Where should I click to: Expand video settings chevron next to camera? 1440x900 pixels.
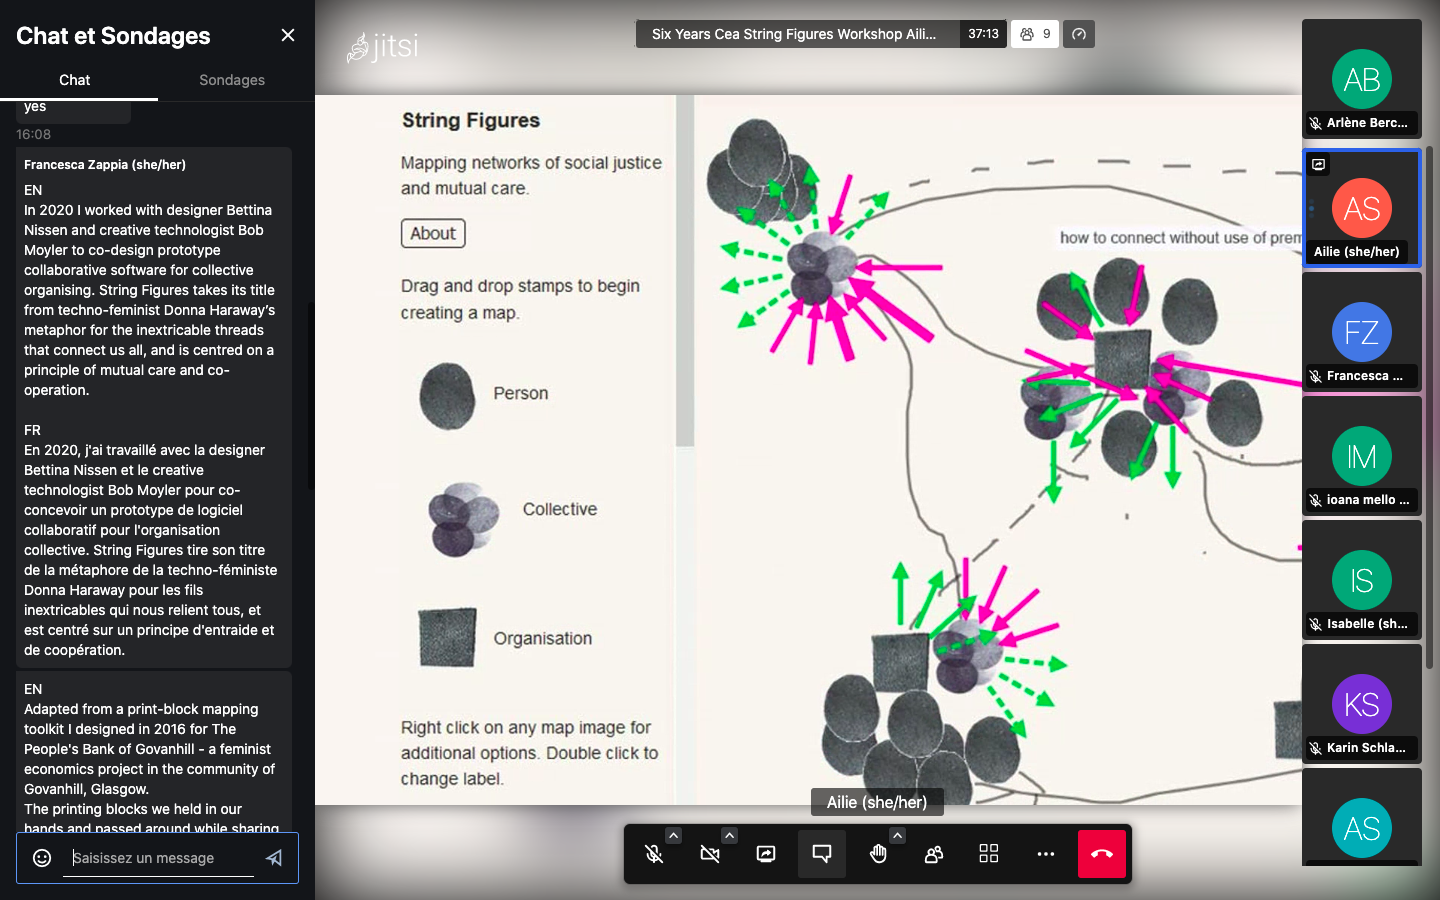(729, 835)
